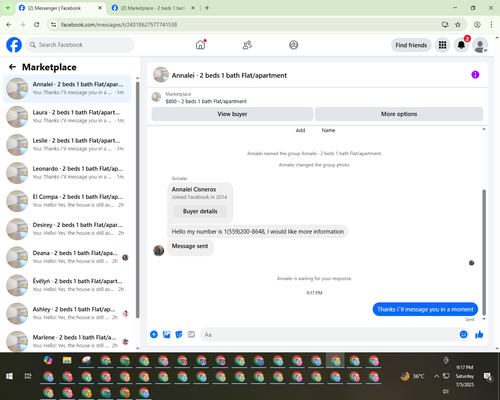Click the sent message 'Thanks i'll message you'
This screenshot has width=500, height=400.
click(425, 309)
